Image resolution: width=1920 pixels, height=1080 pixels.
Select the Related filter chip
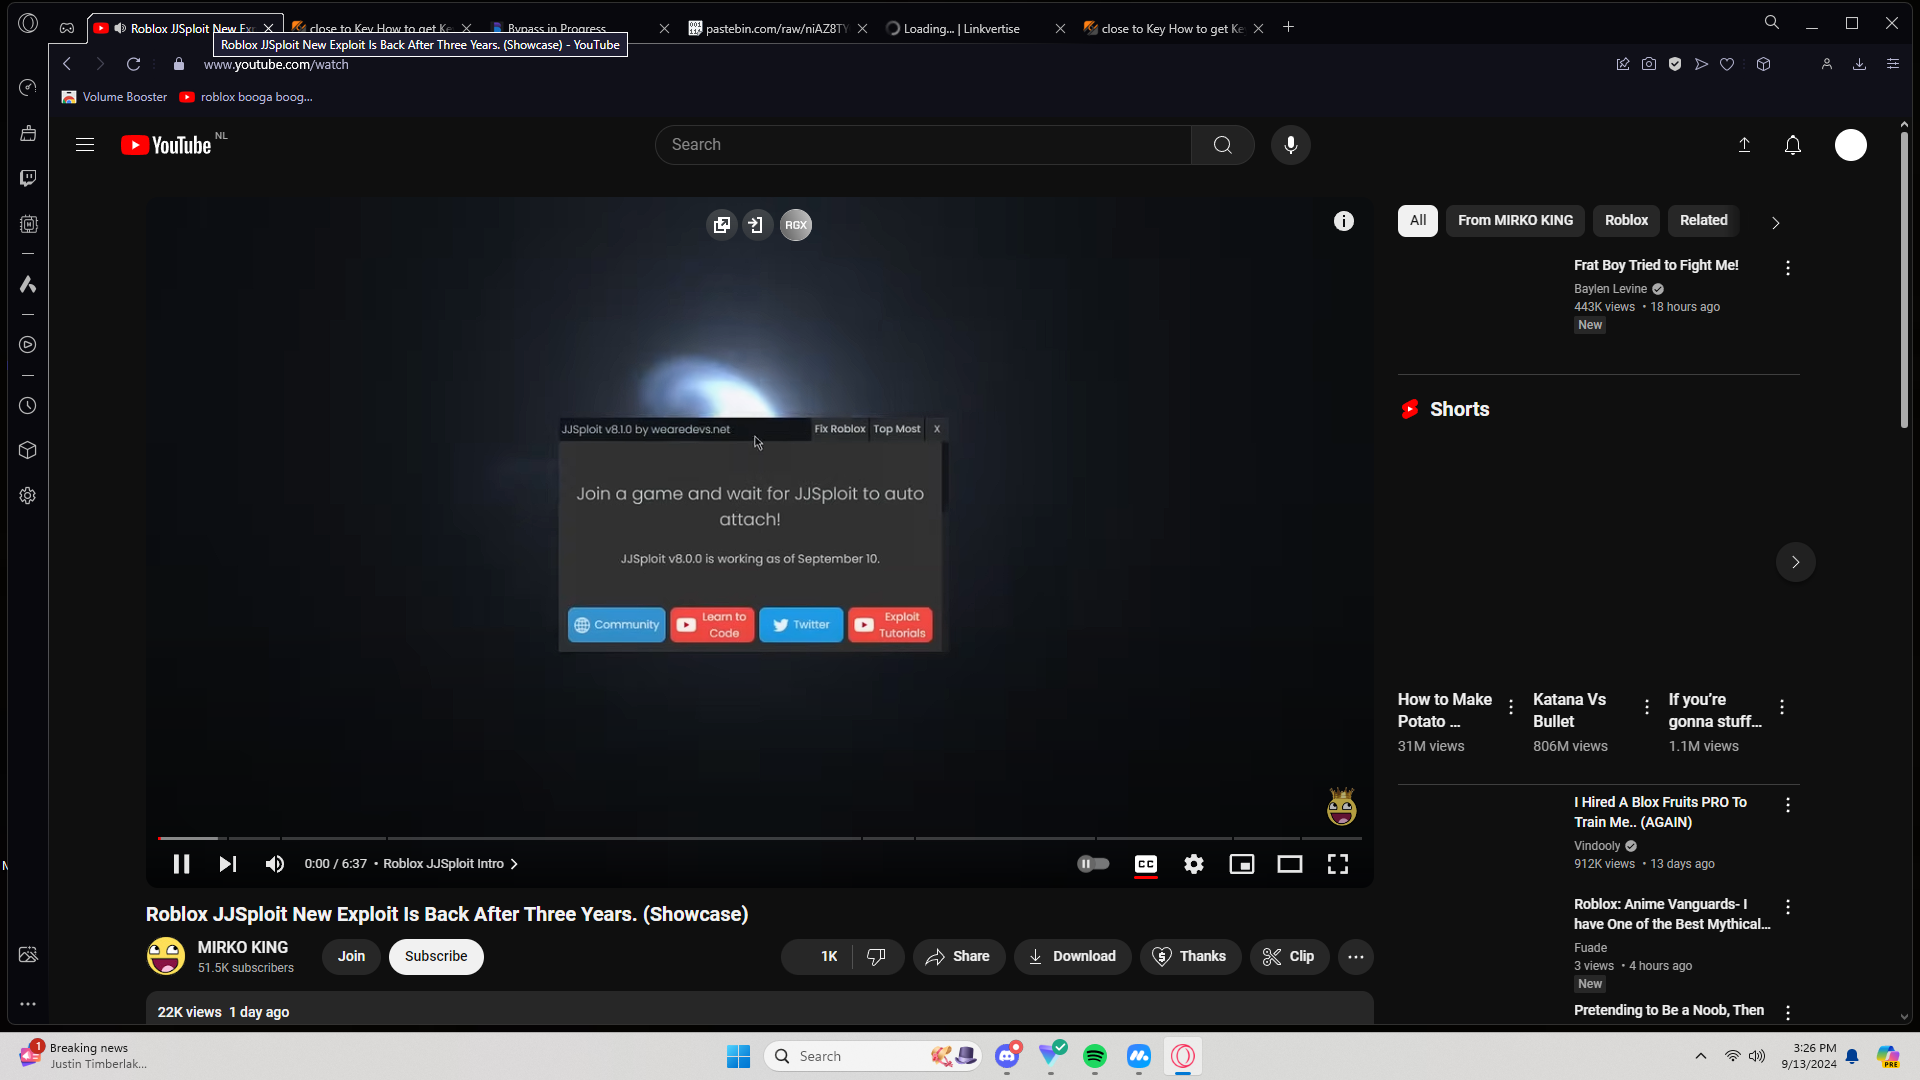point(1704,221)
